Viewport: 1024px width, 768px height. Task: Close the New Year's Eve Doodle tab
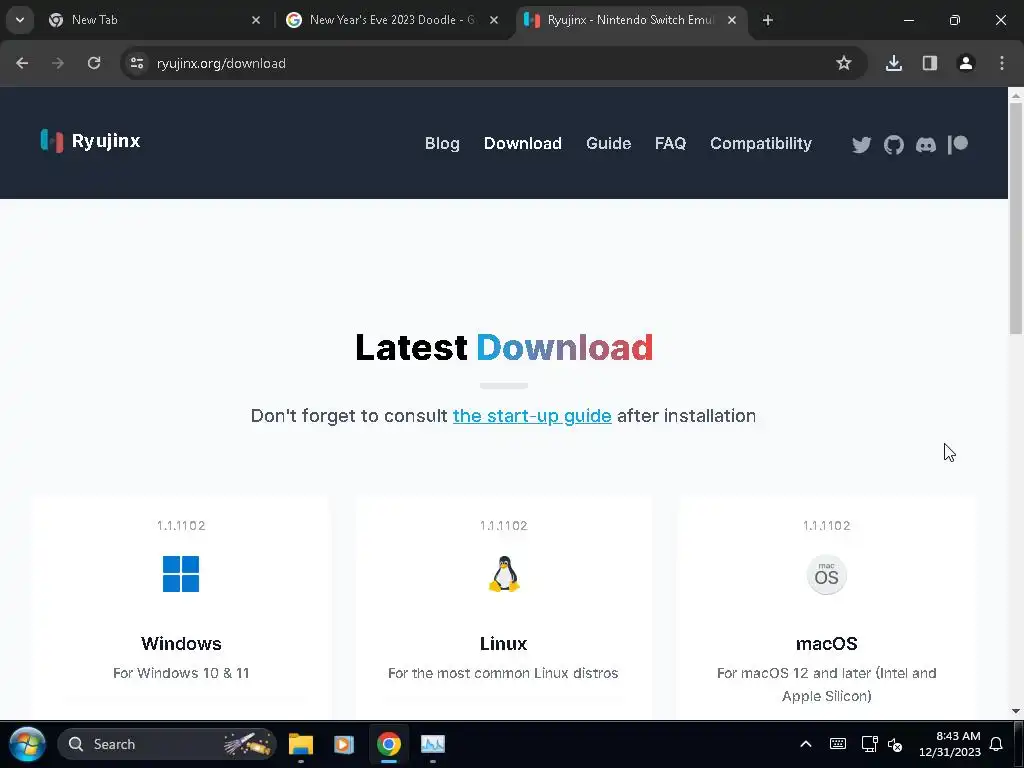494,20
